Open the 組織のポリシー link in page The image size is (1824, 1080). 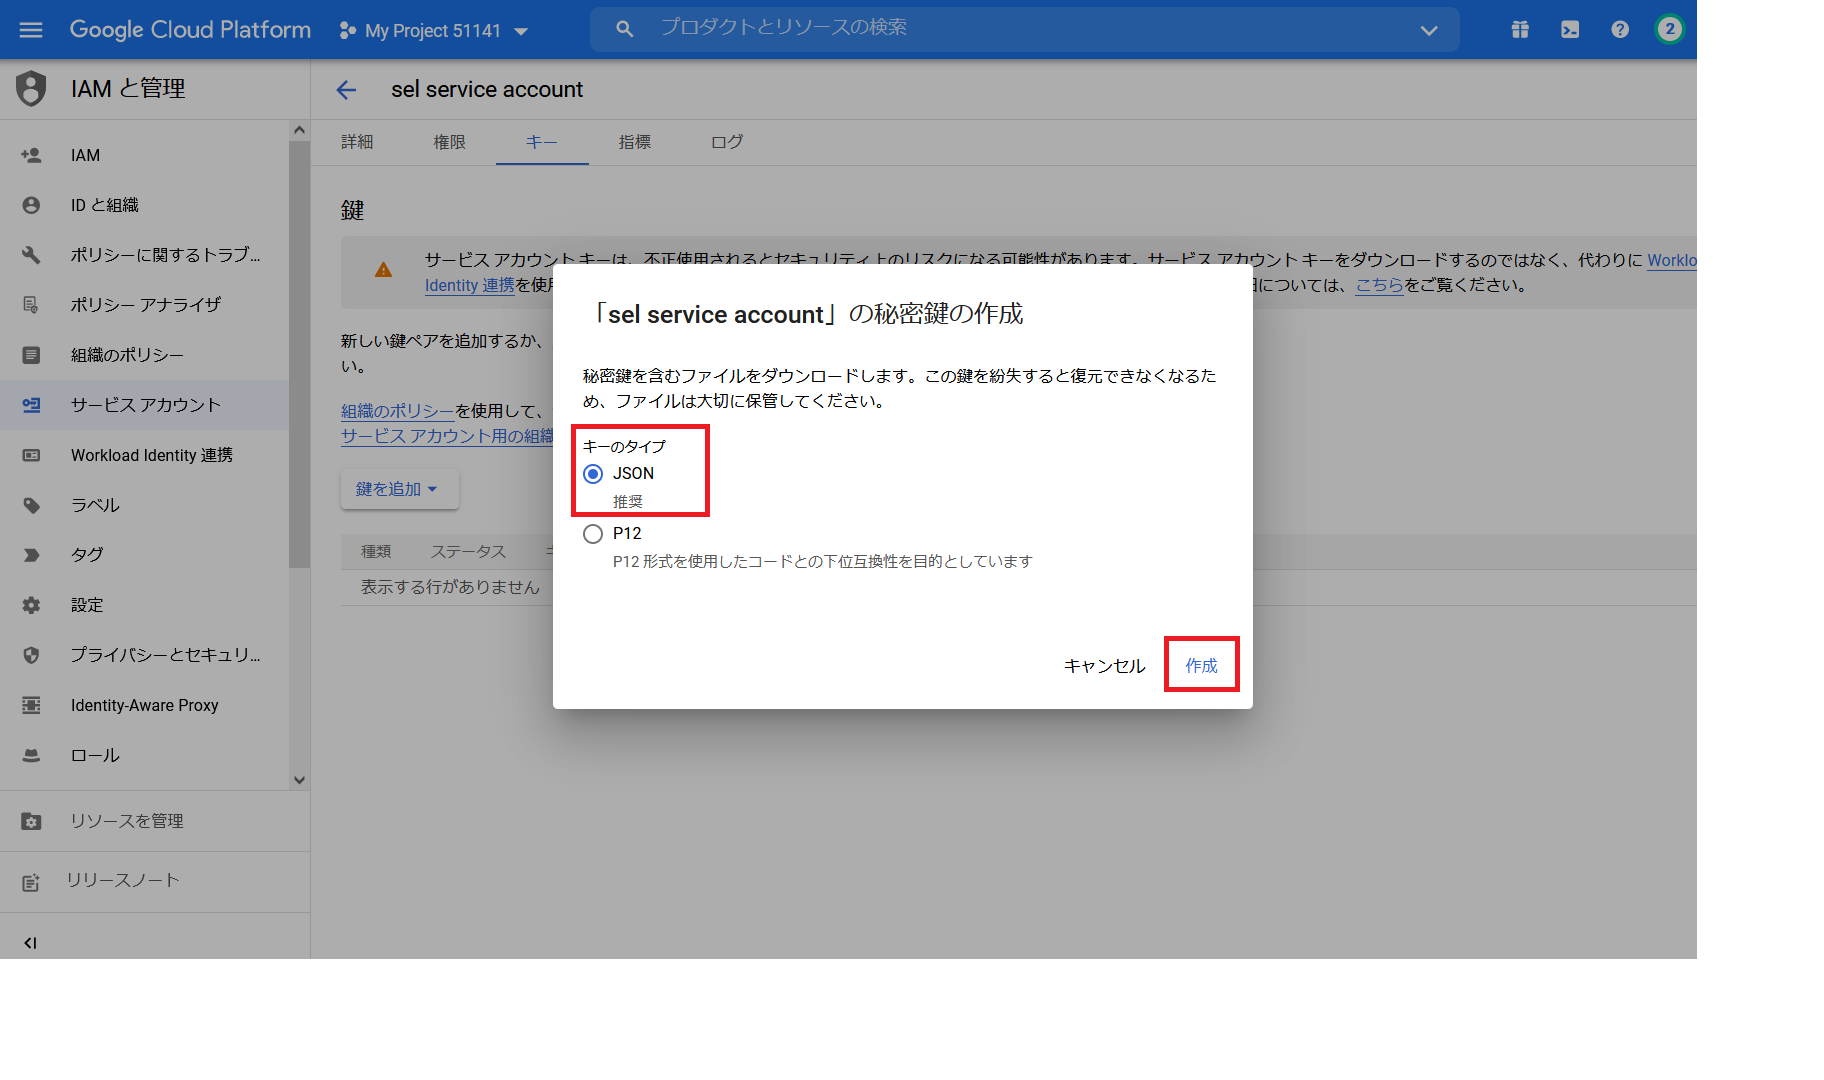coord(398,411)
